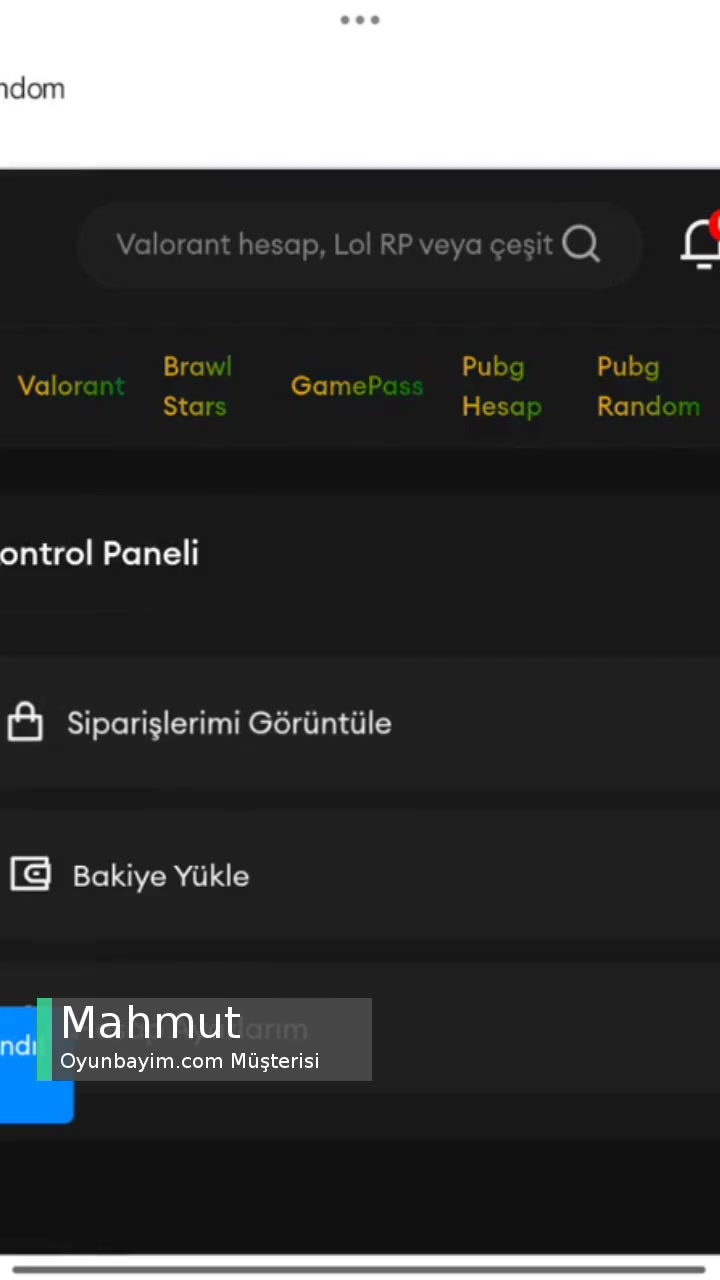Browse the Pubg Random category
The image size is (720, 1280).
tap(648, 386)
